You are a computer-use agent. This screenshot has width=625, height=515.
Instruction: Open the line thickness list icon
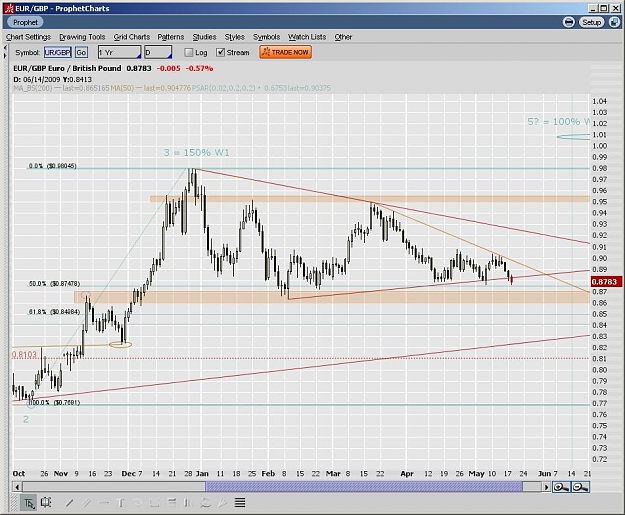240,503
